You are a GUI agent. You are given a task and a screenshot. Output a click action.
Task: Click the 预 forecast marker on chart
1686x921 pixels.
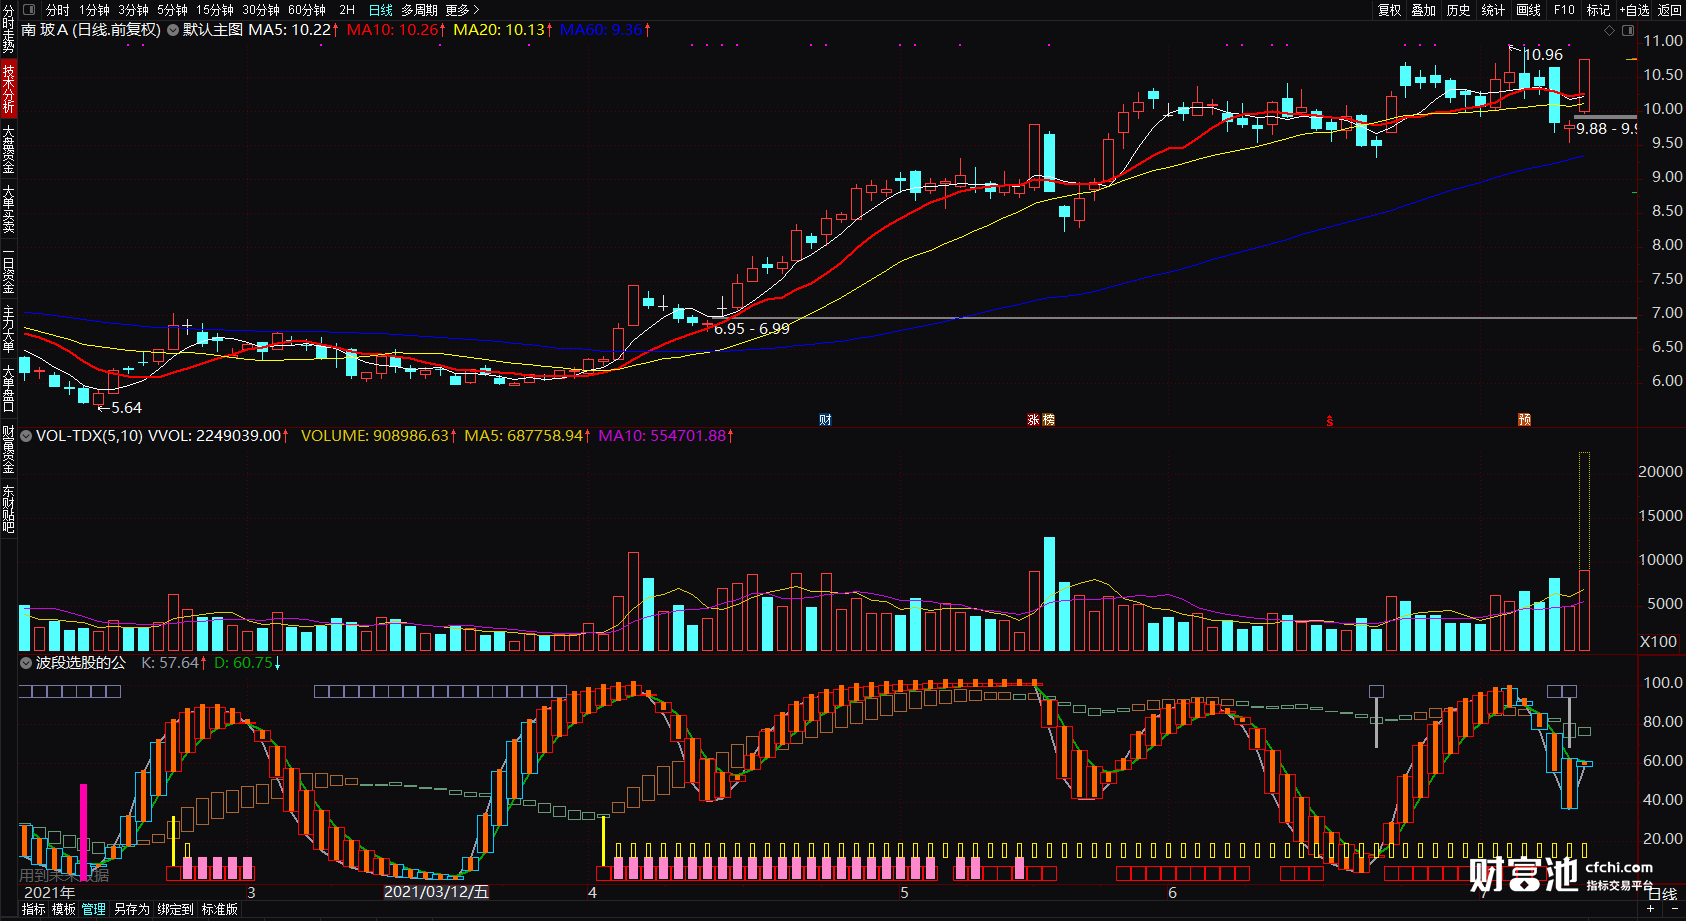click(x=1524, y=420)
